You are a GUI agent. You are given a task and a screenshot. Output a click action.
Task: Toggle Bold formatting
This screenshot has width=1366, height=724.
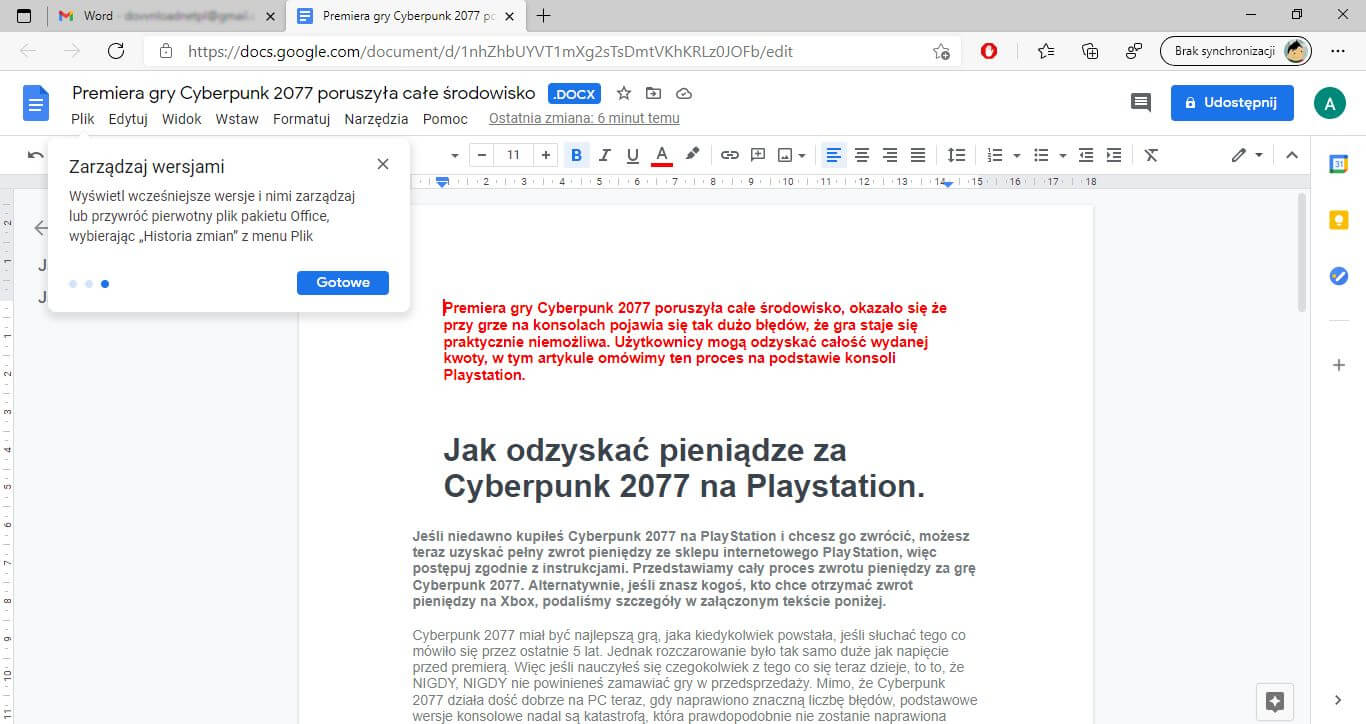(576, 155)
